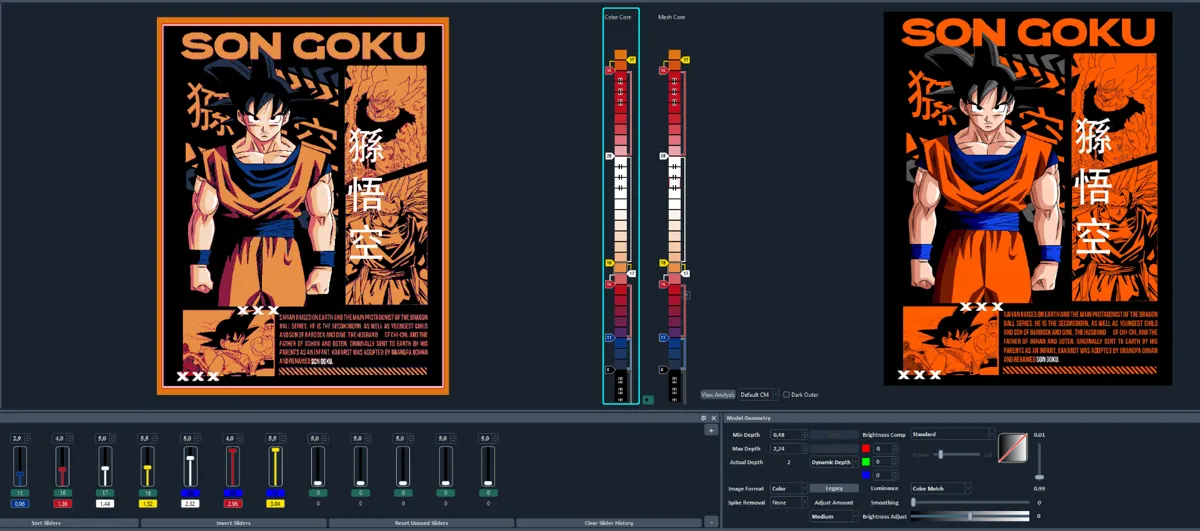
Task: Undock the sliders panel with float icon
Action: (x=704, y=418)
